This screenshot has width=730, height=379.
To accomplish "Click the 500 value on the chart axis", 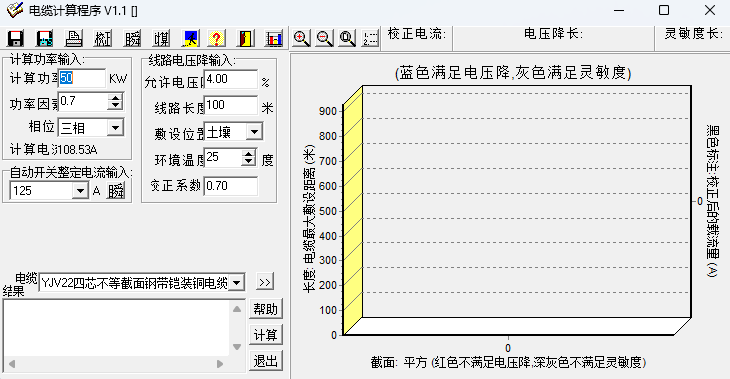I will pyautogui.click(x=328, y=211).
